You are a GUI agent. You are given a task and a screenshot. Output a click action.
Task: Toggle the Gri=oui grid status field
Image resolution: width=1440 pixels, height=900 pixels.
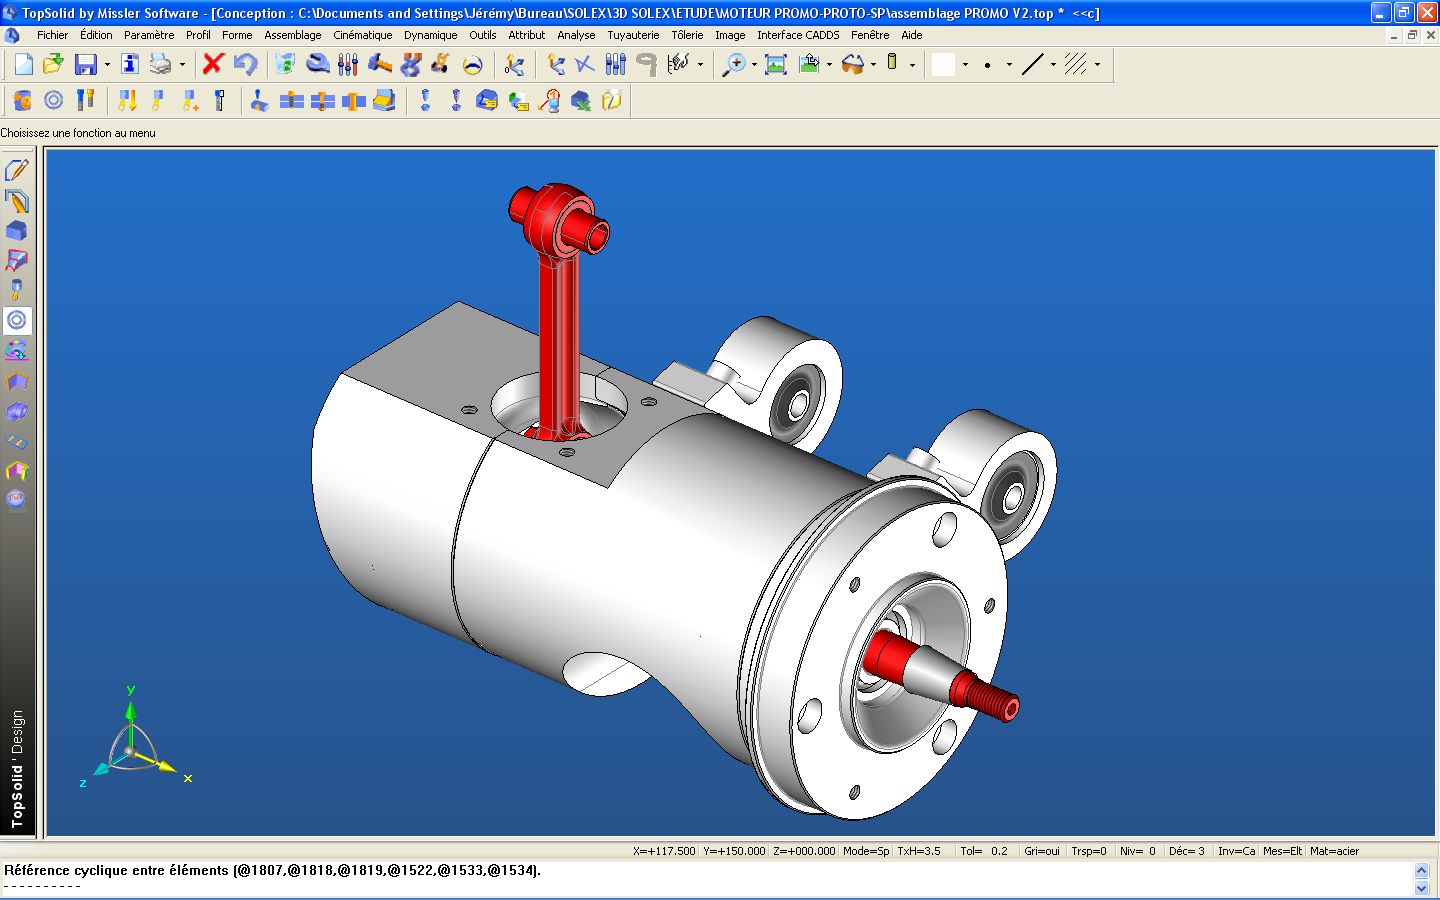[x=1041, y=851]
